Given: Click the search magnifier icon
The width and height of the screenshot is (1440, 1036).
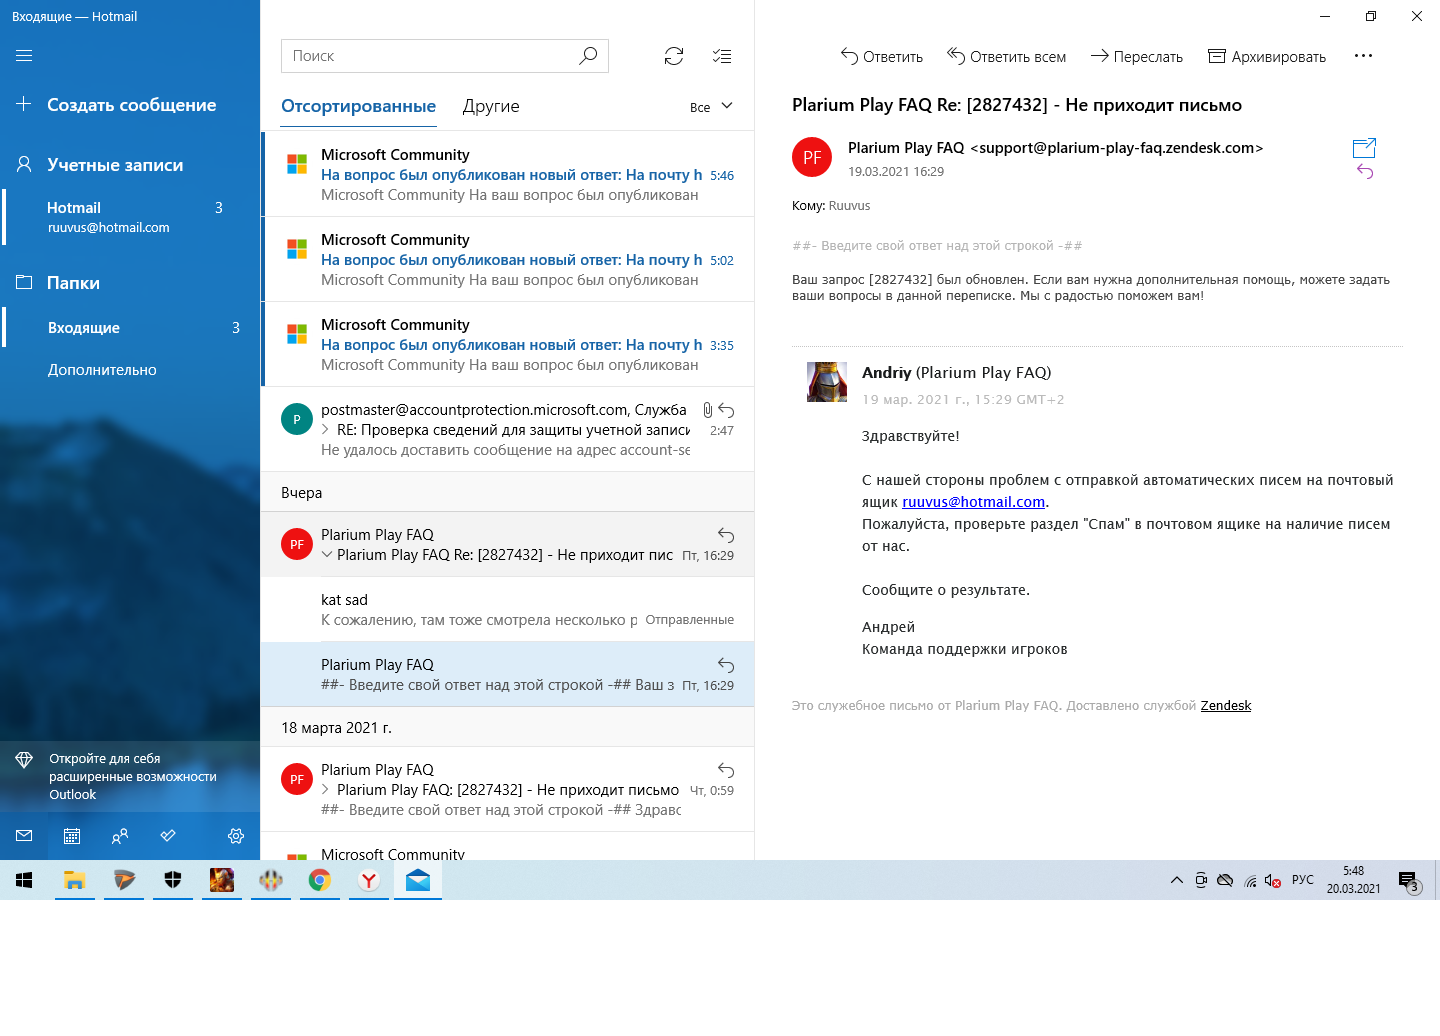Looking at the screenshot, I should tap(588, 56).
